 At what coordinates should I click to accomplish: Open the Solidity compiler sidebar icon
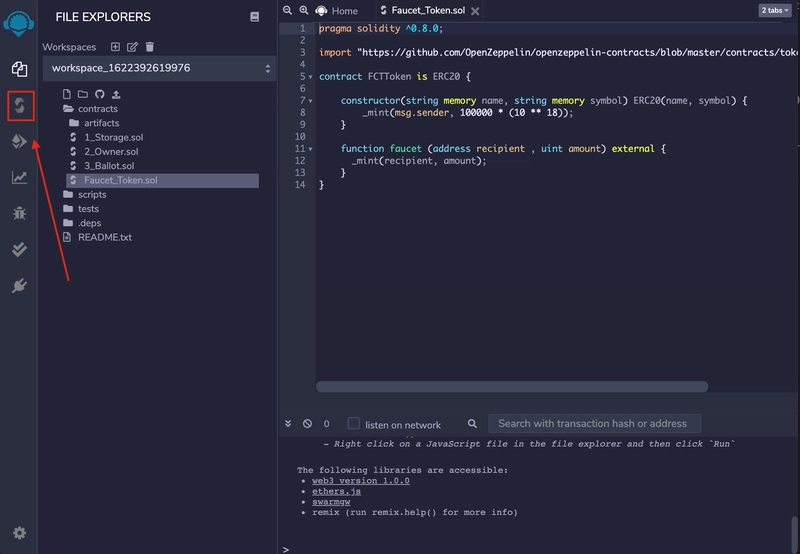(x=20, y=106)
